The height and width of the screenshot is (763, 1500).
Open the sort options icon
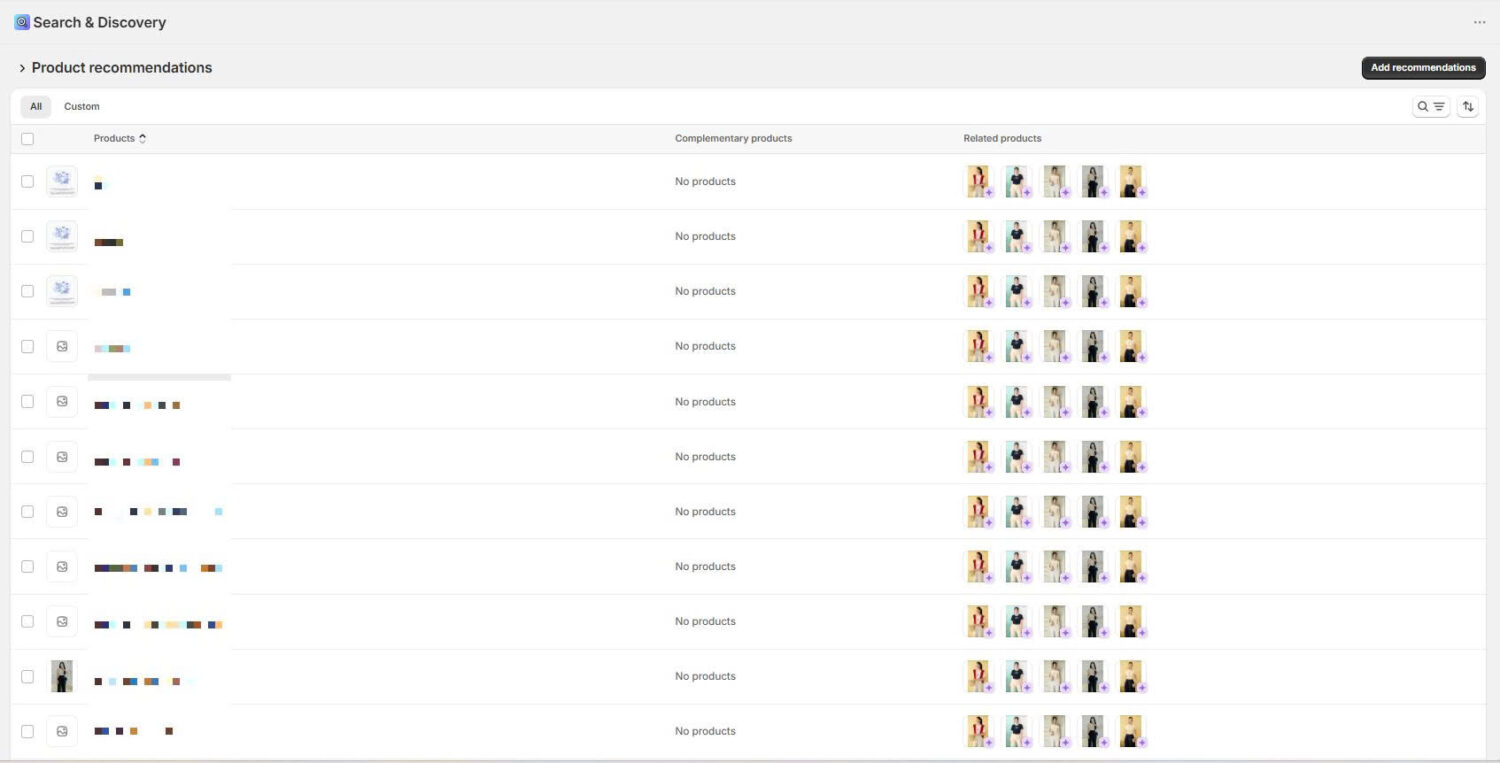coord(1467,106)
